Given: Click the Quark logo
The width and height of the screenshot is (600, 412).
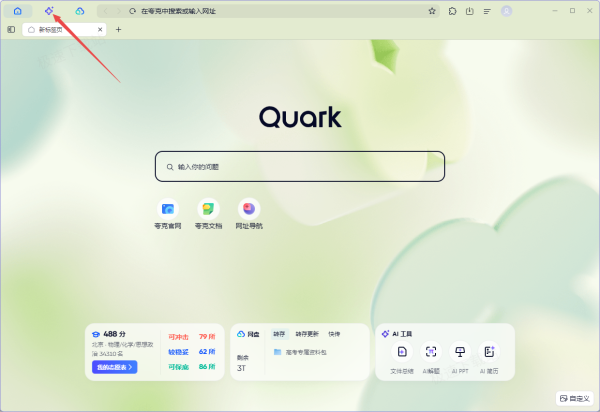Looking at the screenshot, I should (300, 117).
